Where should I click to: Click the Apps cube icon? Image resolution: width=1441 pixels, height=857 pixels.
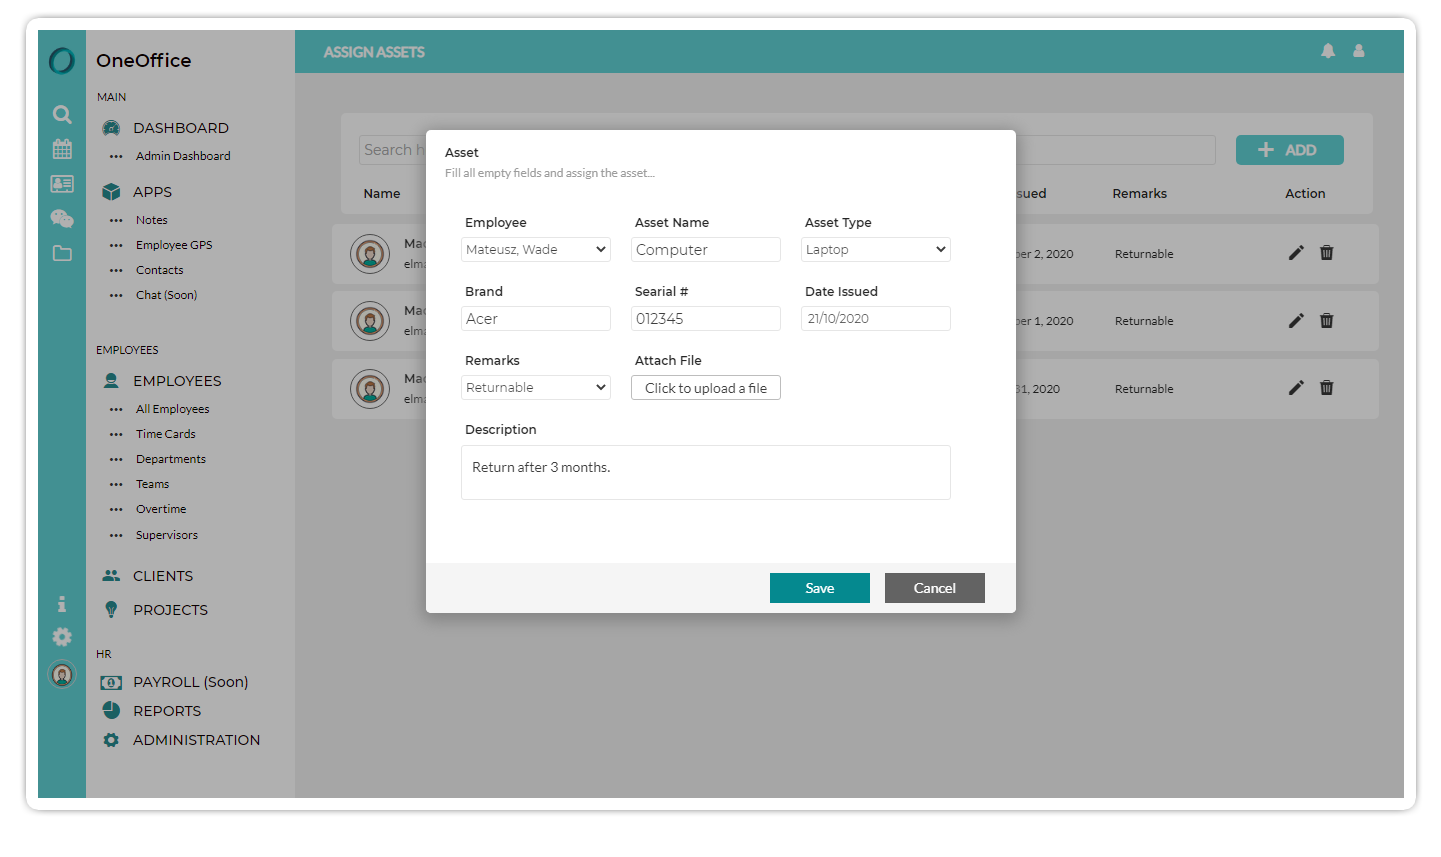(111, 192)
